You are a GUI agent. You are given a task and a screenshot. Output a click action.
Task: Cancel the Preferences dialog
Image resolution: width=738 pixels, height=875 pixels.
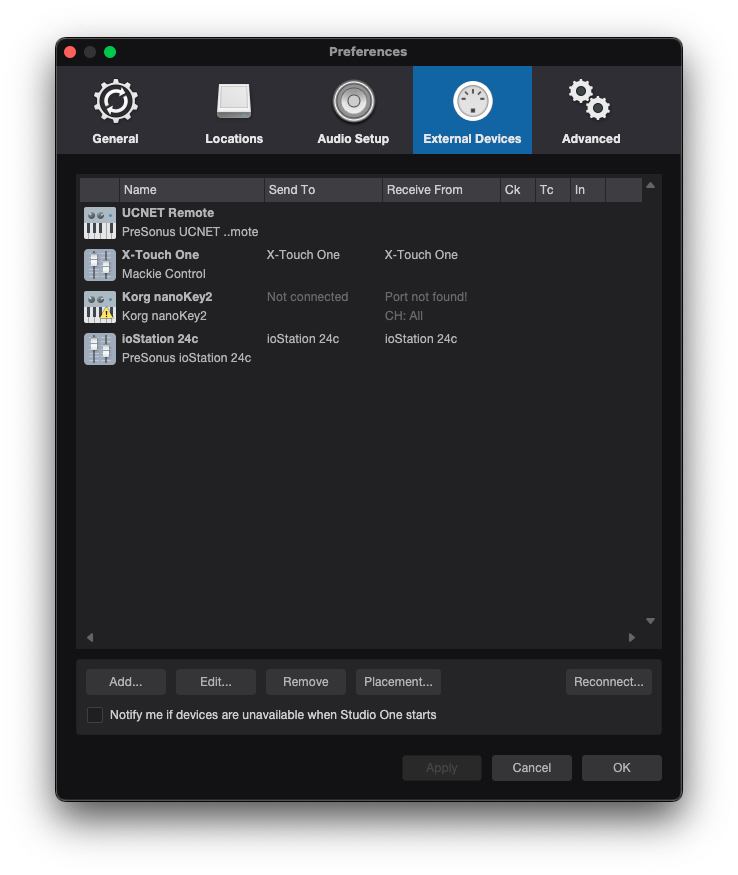click(x=531, y=768)
